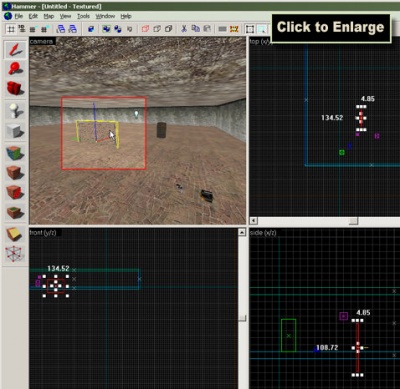This screenshot has width=400, height=389.
Task: Open the Tools menu
Action: pos(83,16)
